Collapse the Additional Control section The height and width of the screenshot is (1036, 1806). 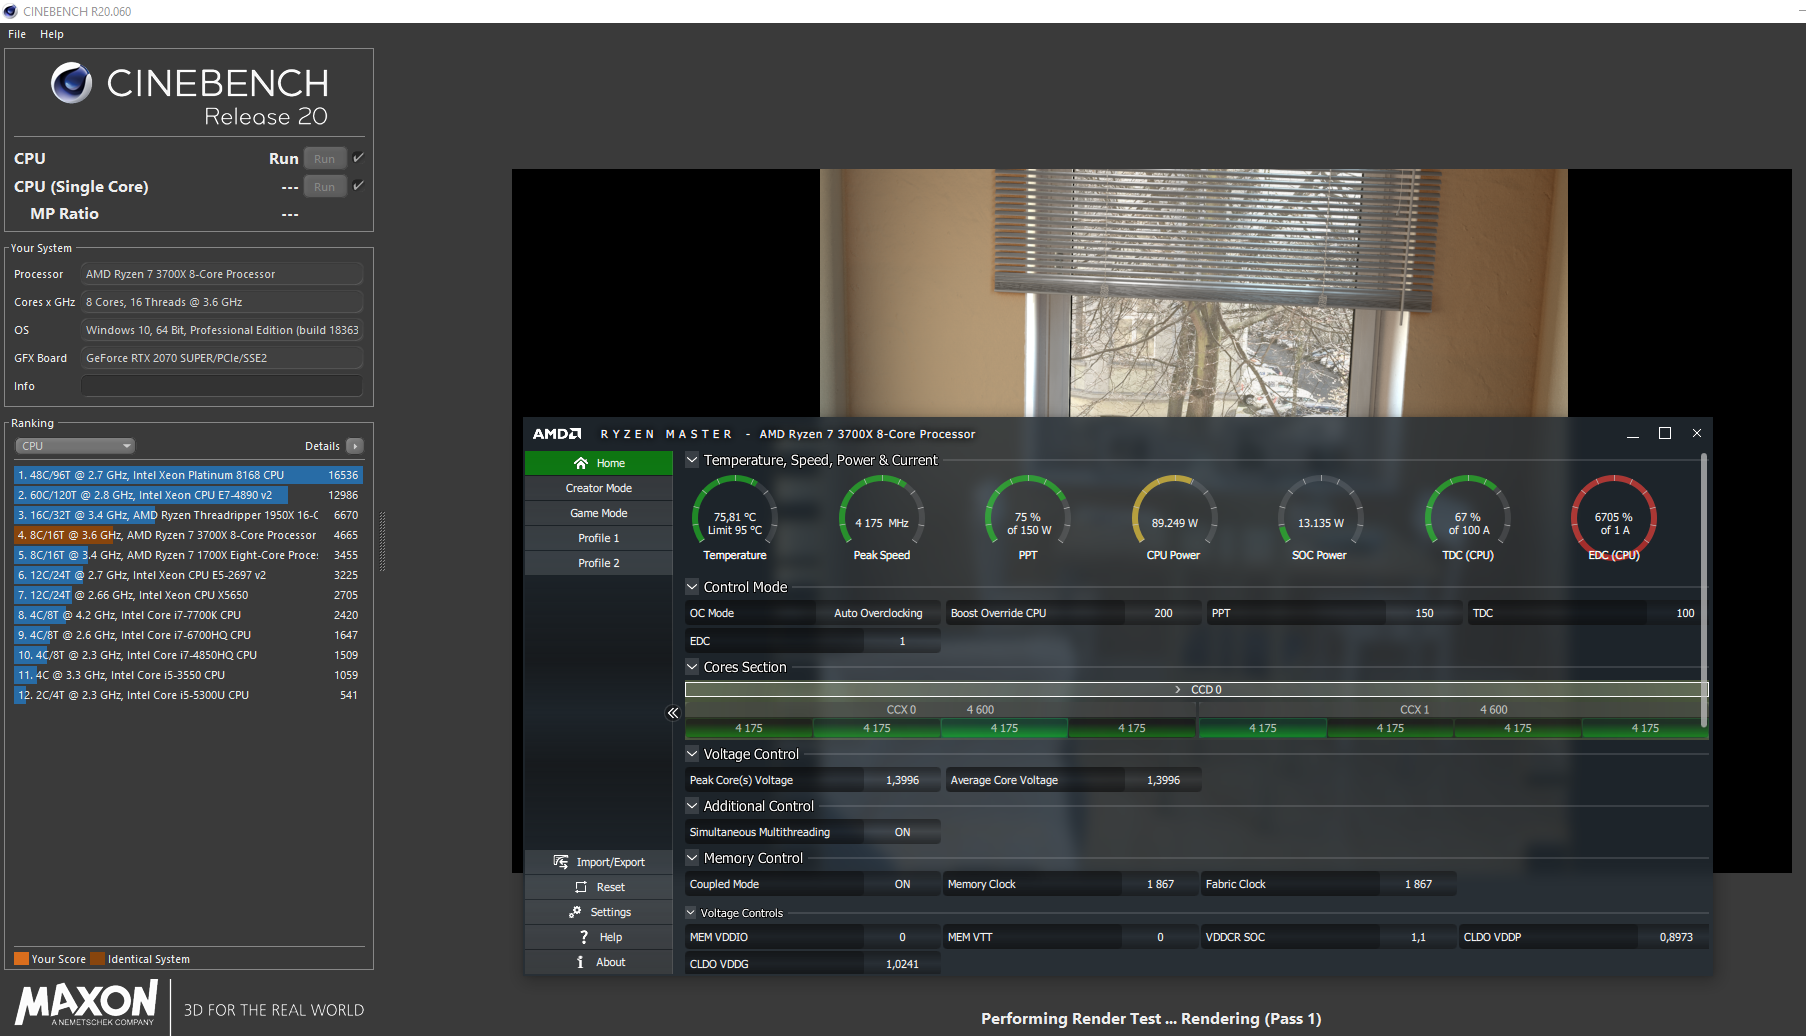[692, 806]
